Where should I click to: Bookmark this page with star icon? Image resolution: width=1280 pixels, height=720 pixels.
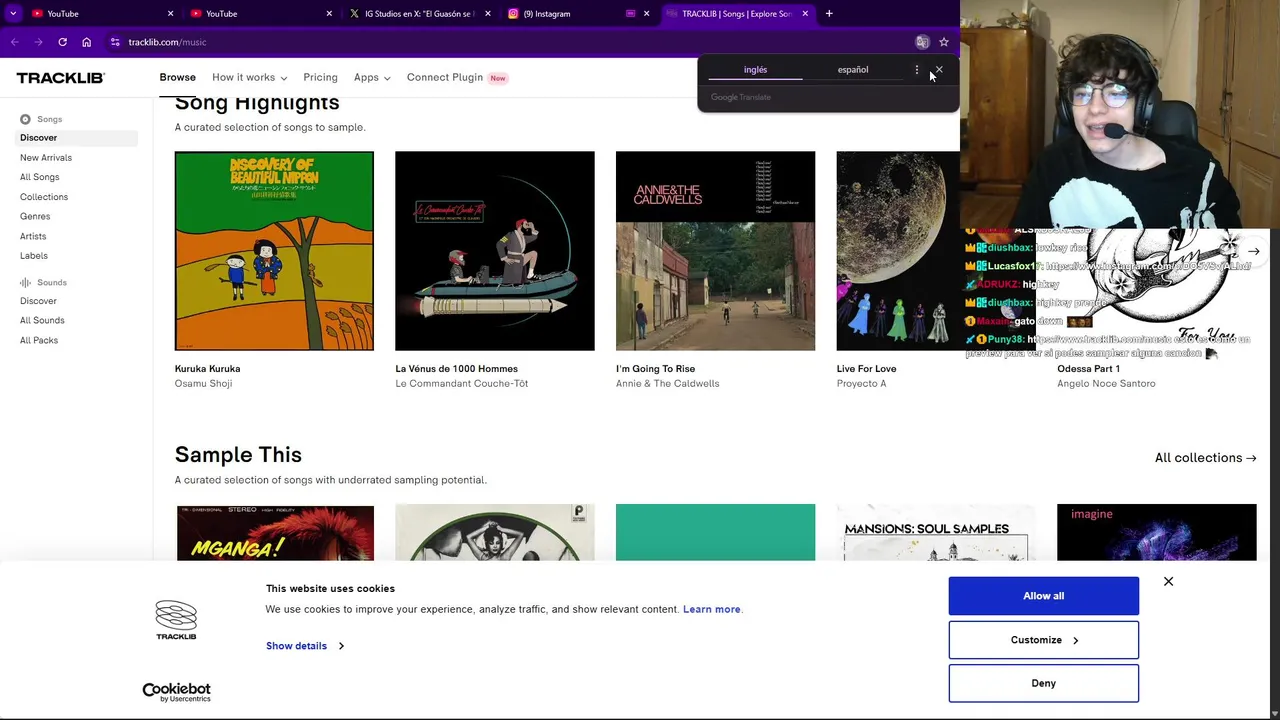943,42
